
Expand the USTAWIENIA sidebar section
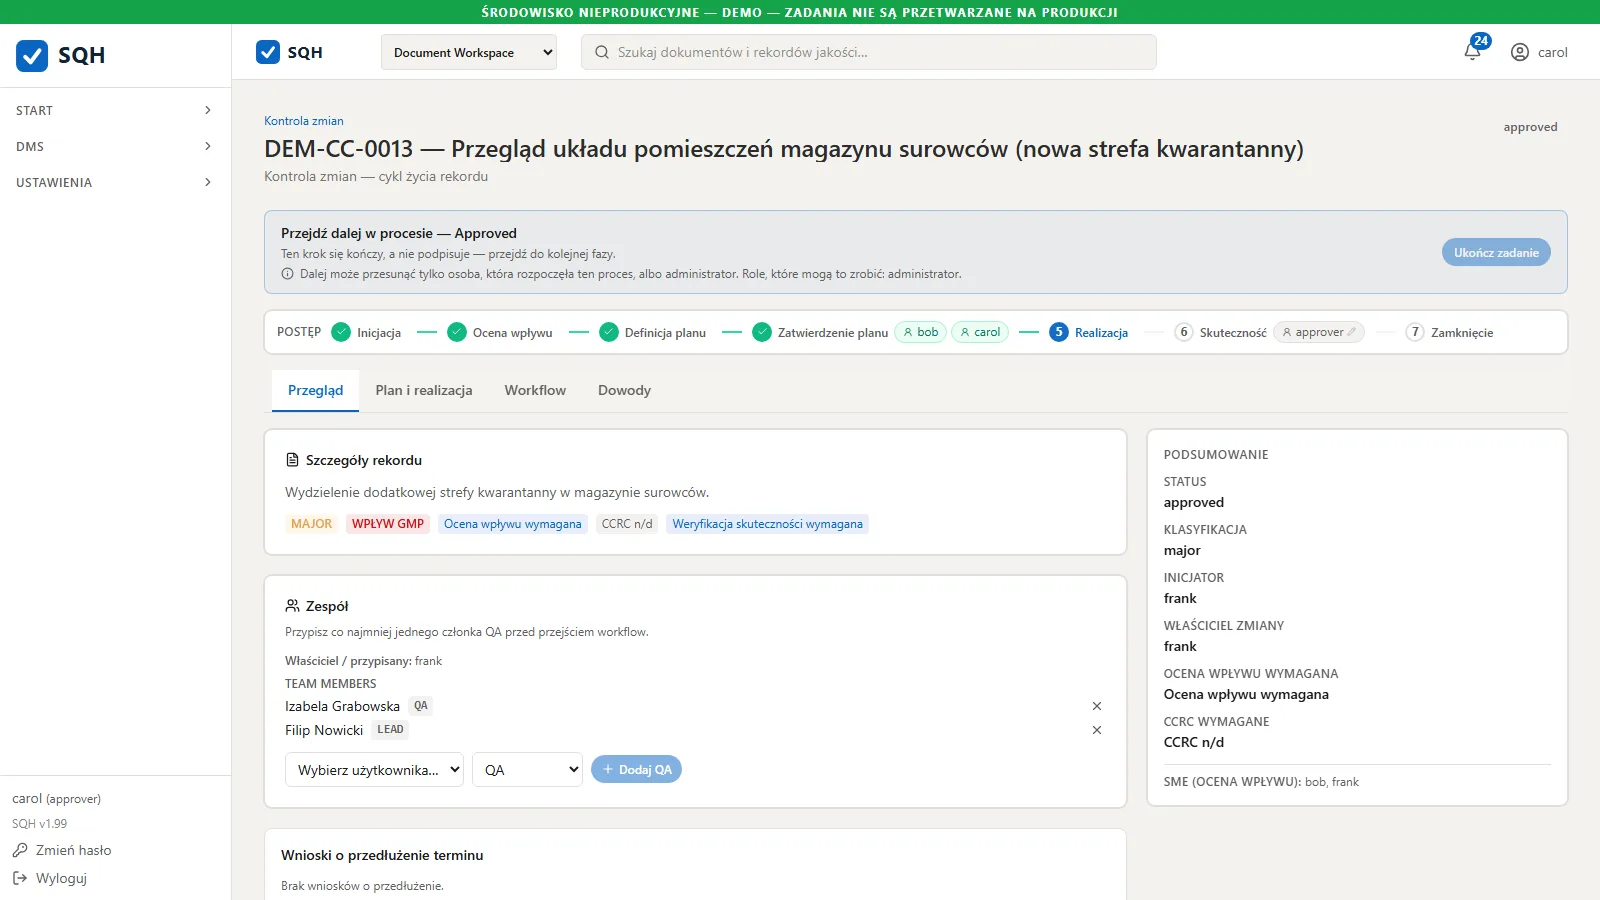tap(115, 182)
